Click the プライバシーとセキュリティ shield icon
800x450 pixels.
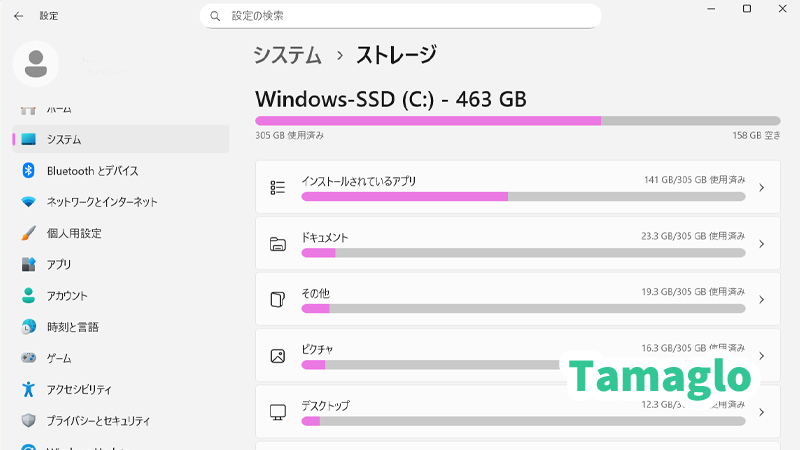click(x=28, y=420)
